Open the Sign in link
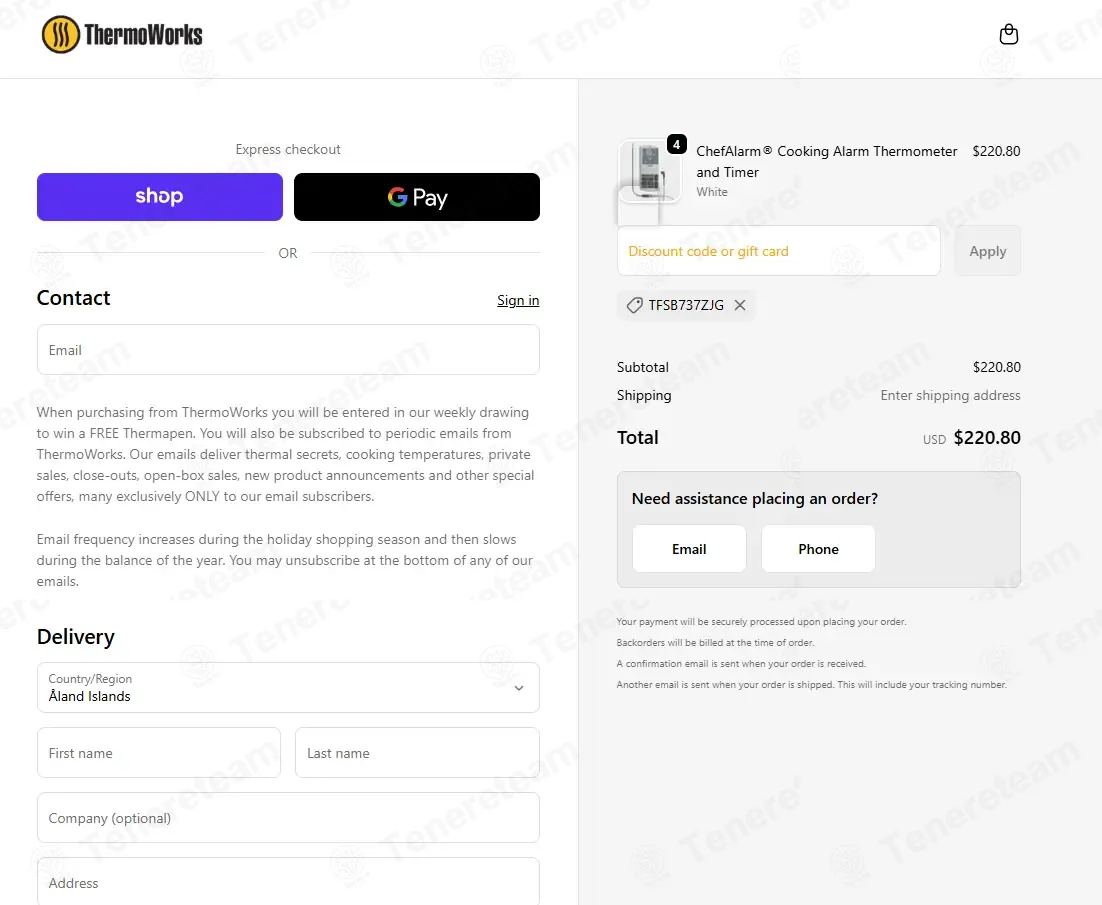The width and height of the screenshot is (1102, 905). pos(518,300)
